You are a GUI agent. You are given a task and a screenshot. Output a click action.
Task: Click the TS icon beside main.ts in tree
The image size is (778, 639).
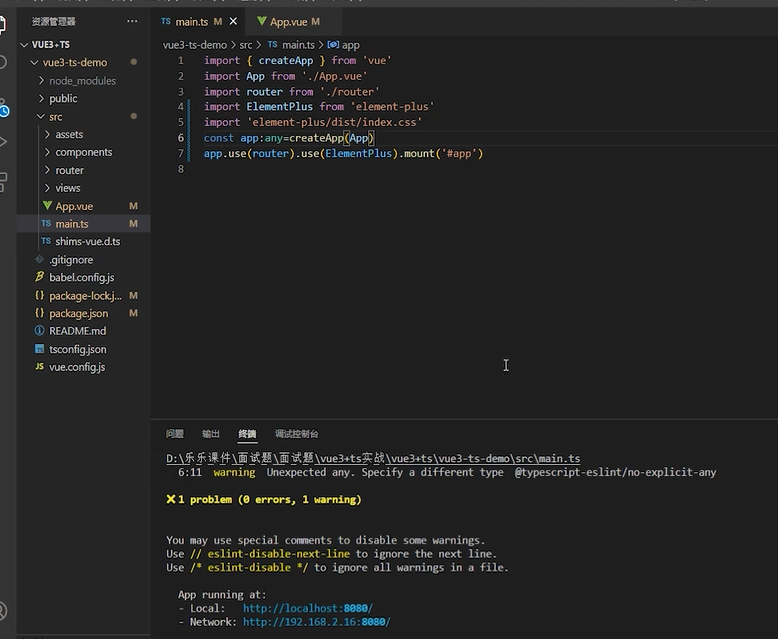pos(46,223)
